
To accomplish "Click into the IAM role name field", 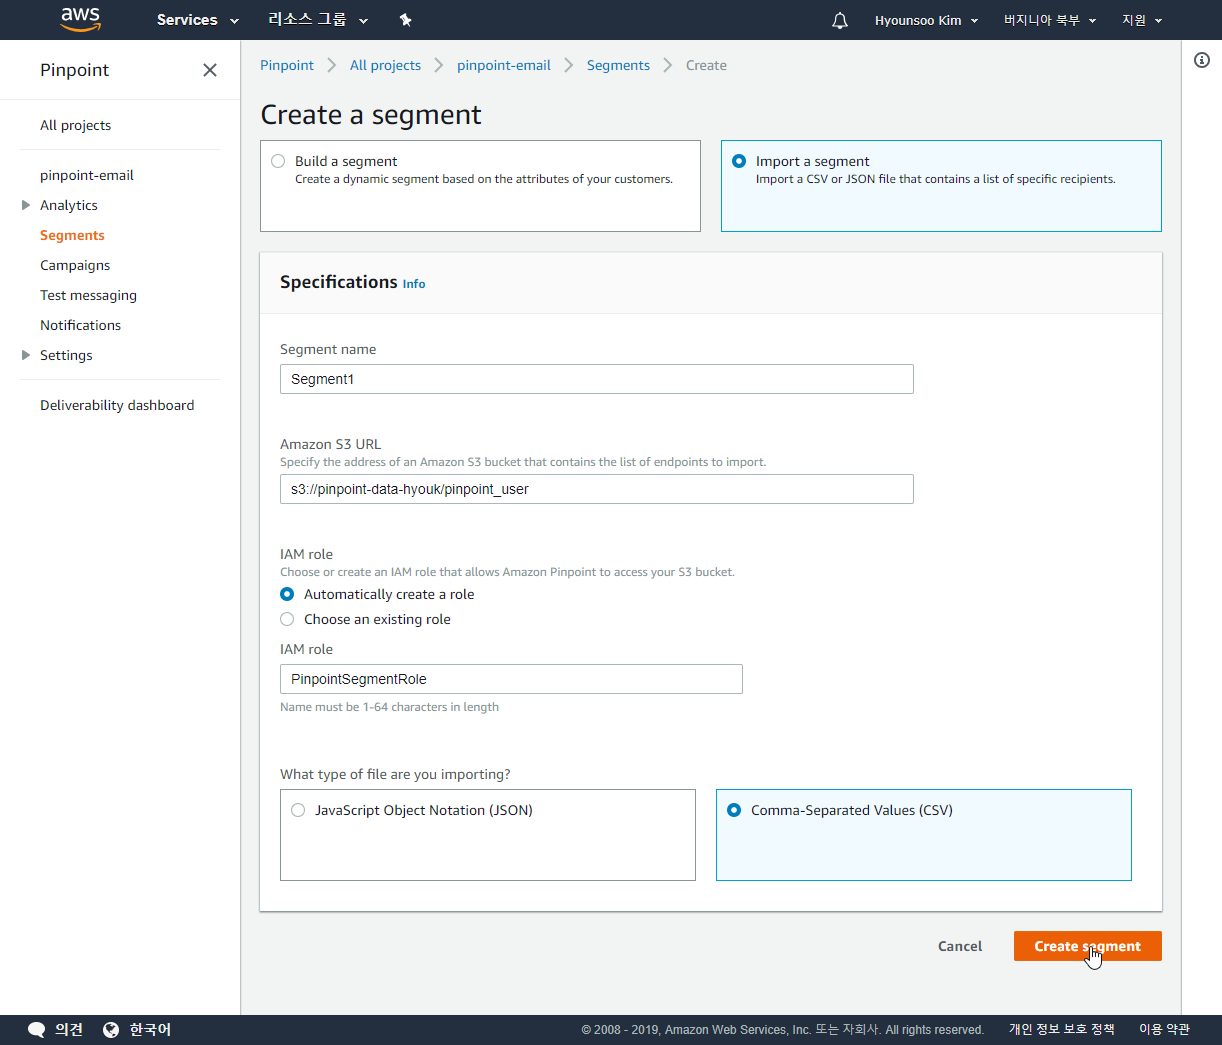I will coord(511,679).
